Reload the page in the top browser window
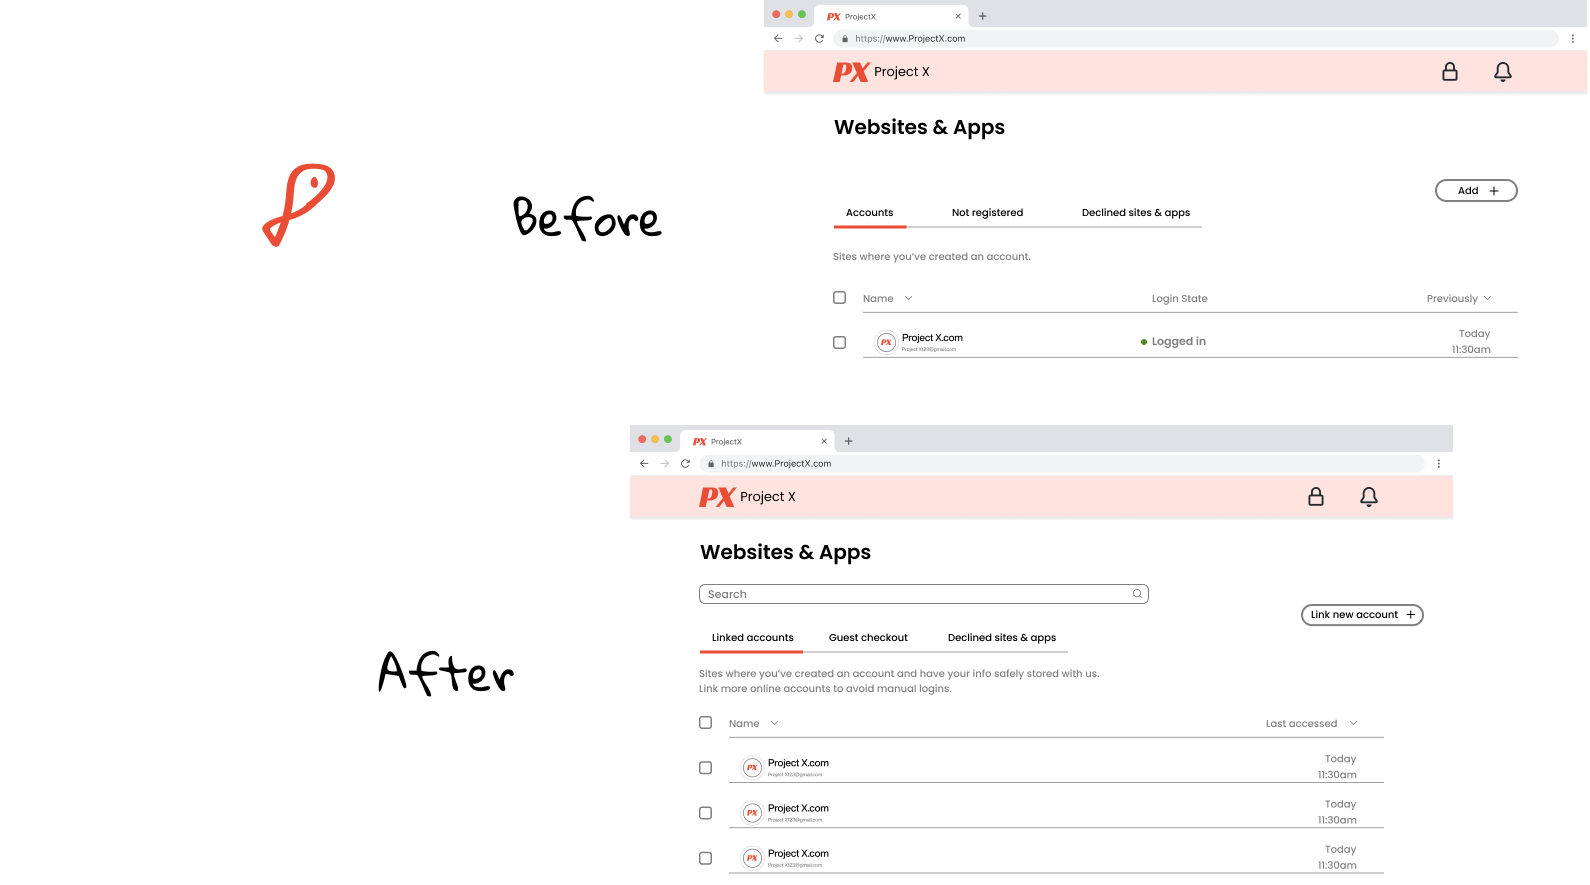 [819, 39]
